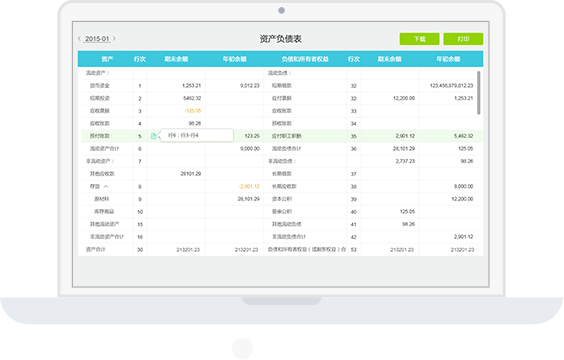Screen dimensions: 564x360
Task: Select the 非流动资产合计 row label
Action: [107, 237]
